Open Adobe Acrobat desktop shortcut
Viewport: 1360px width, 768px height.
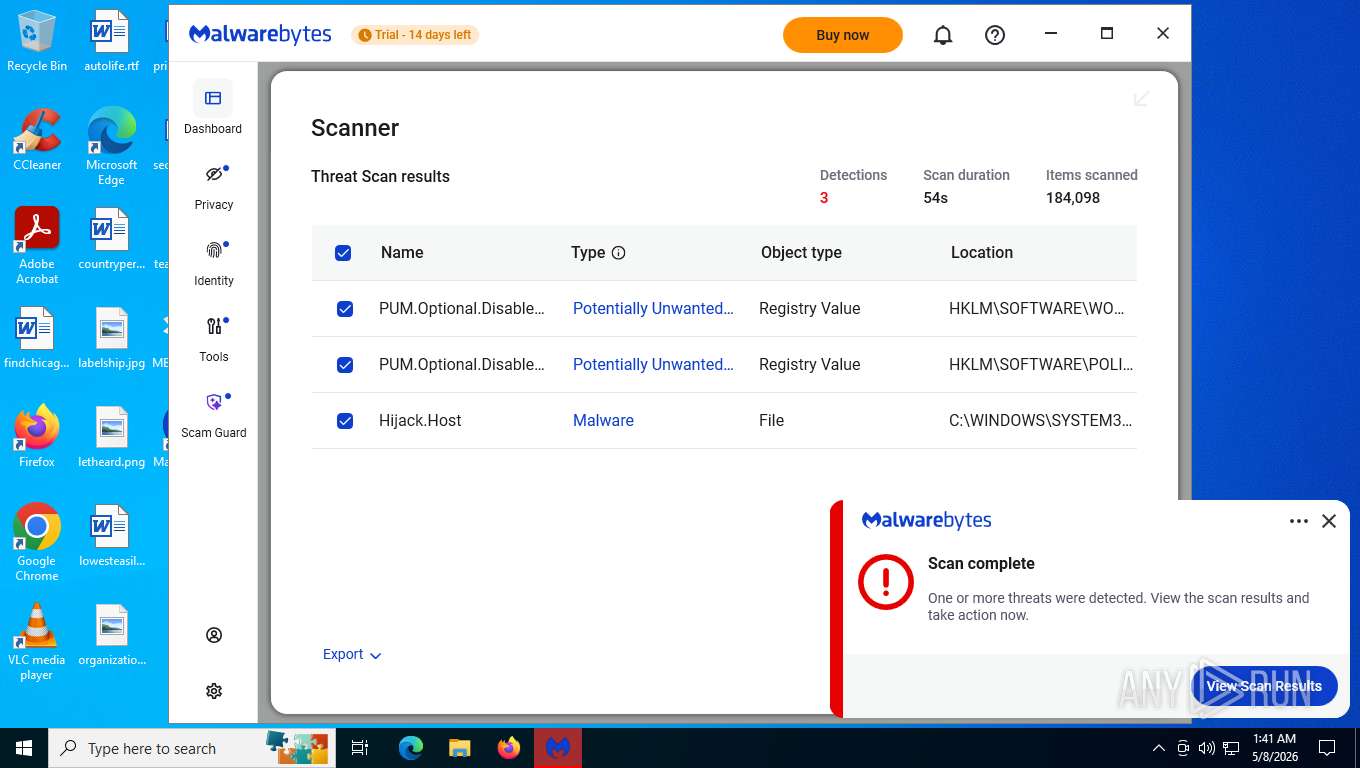point(37,246)
